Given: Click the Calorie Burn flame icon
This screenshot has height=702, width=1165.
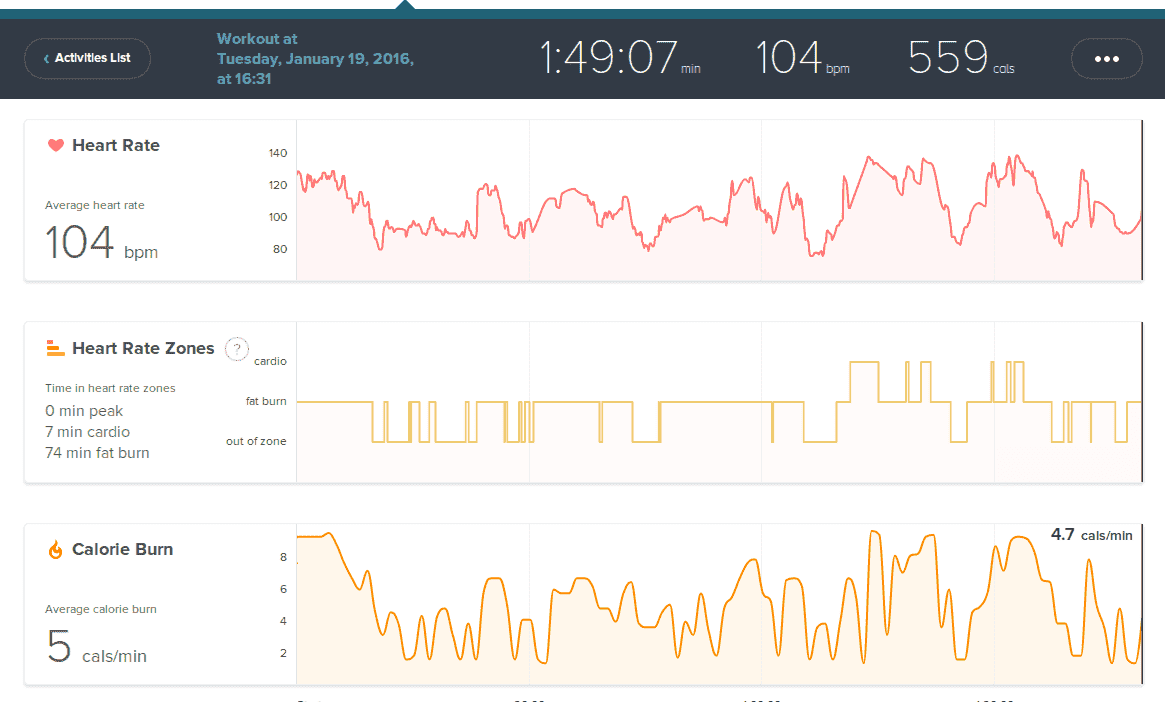Looking at the screenshot, I should [56, 550].
